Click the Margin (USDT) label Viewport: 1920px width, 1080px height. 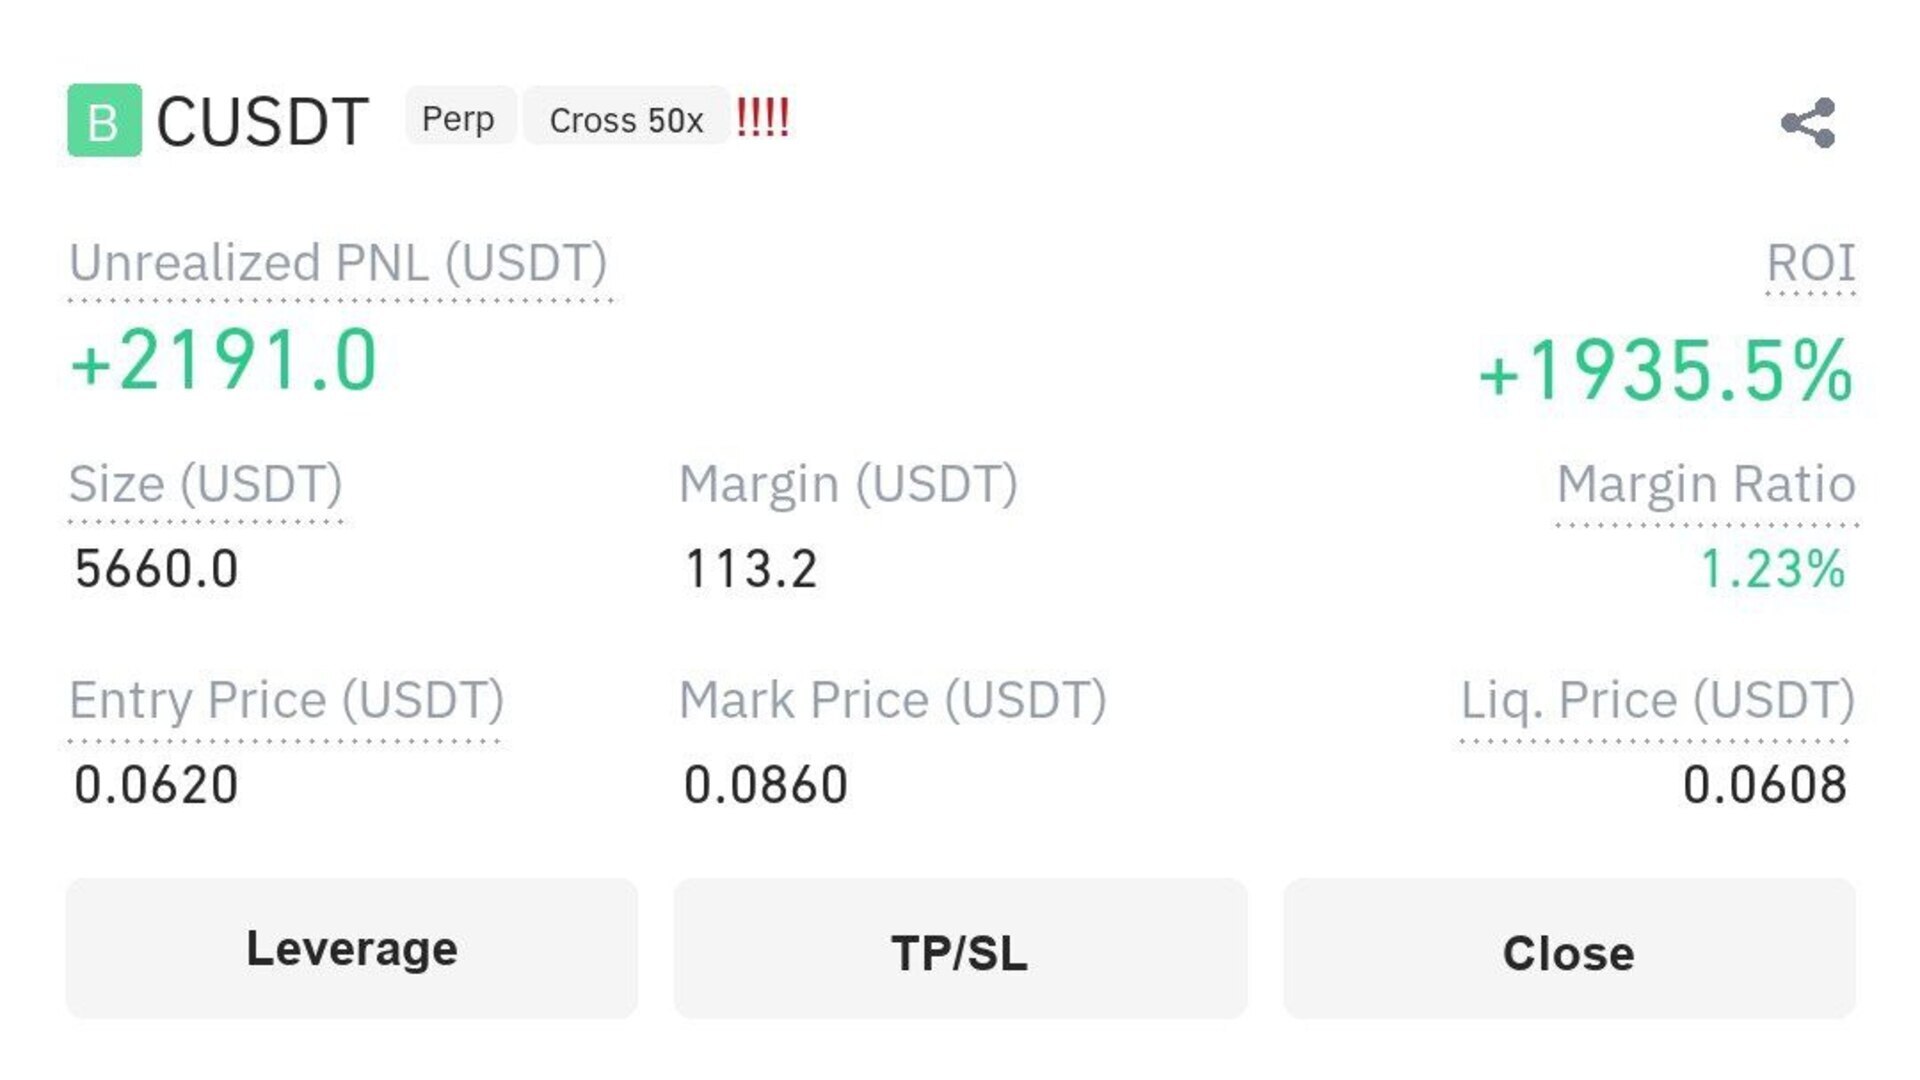[x=848, y=485]
